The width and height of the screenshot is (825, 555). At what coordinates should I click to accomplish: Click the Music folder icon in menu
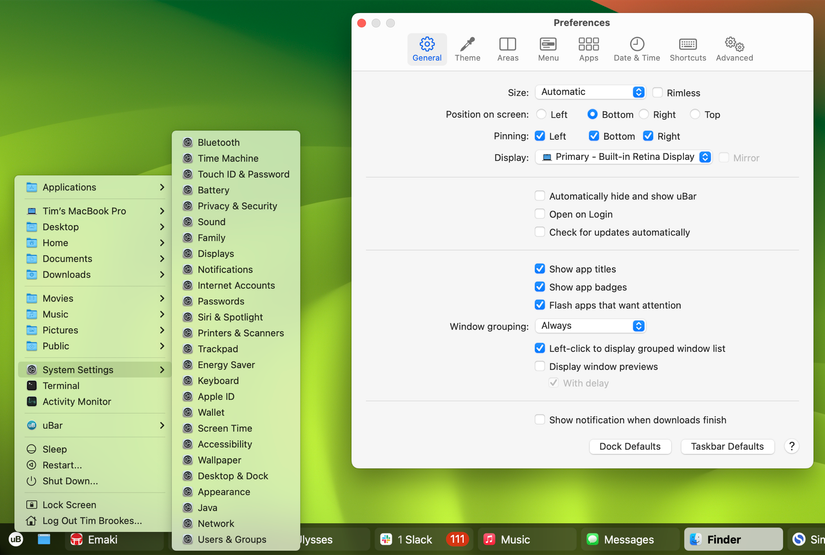pyautogui.click(x=32, y=314)
